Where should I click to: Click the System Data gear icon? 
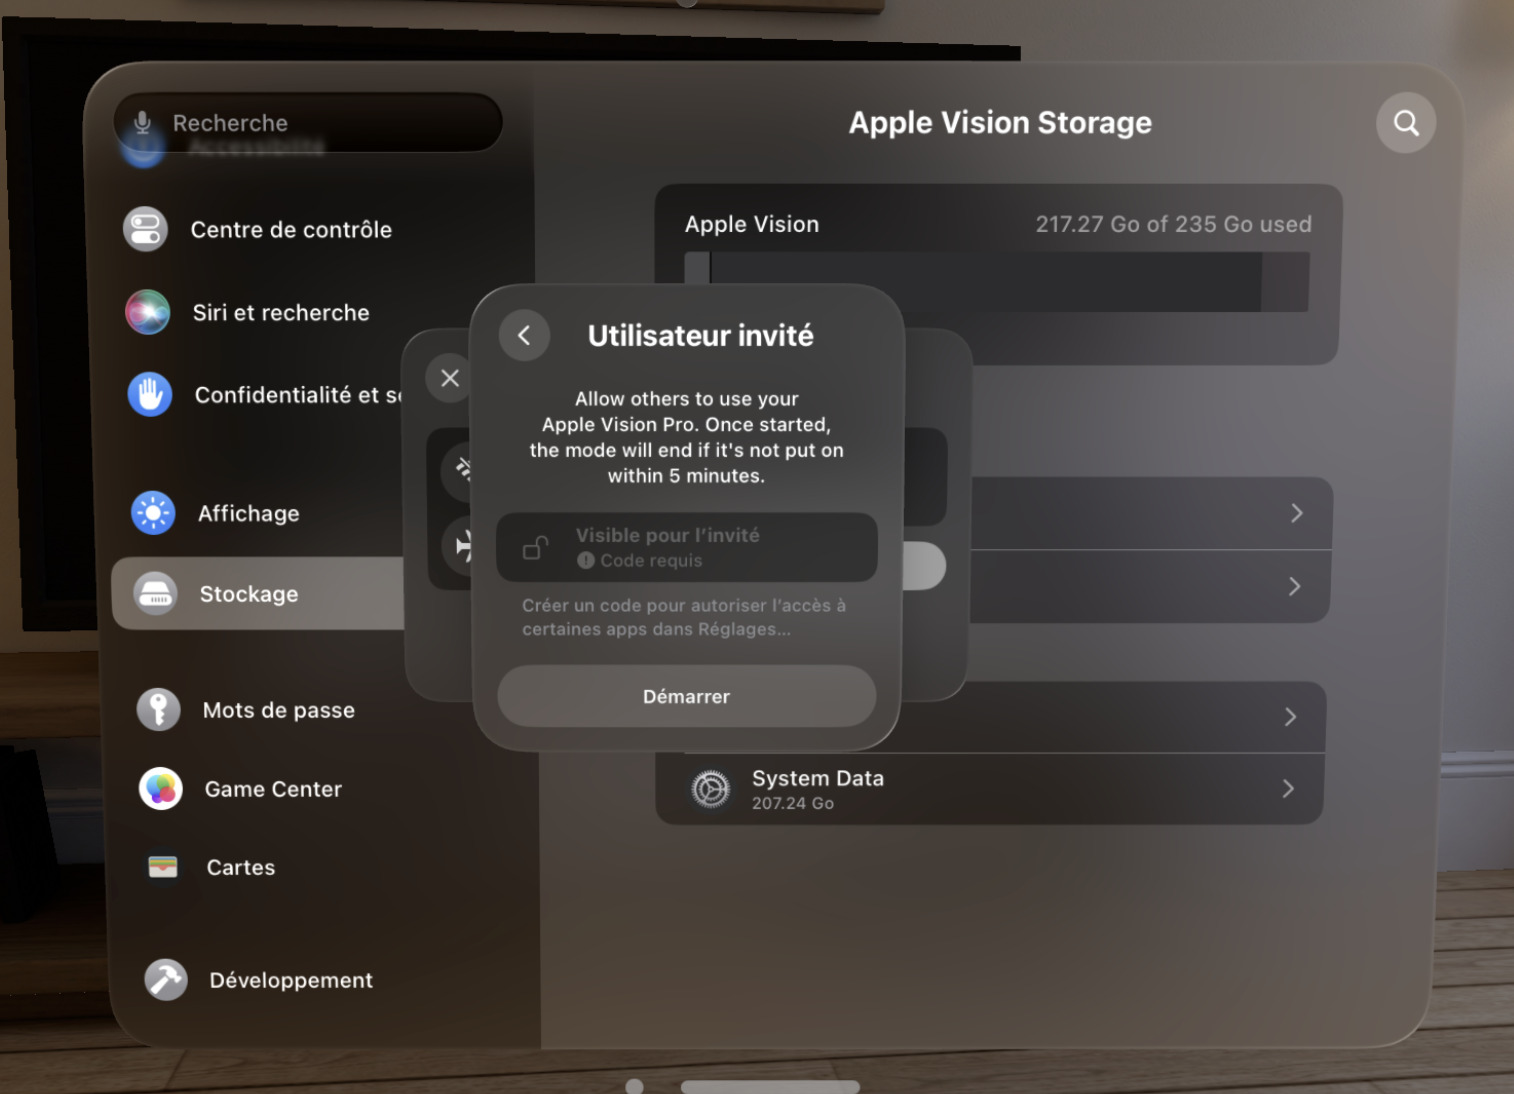tap(711, 789)
